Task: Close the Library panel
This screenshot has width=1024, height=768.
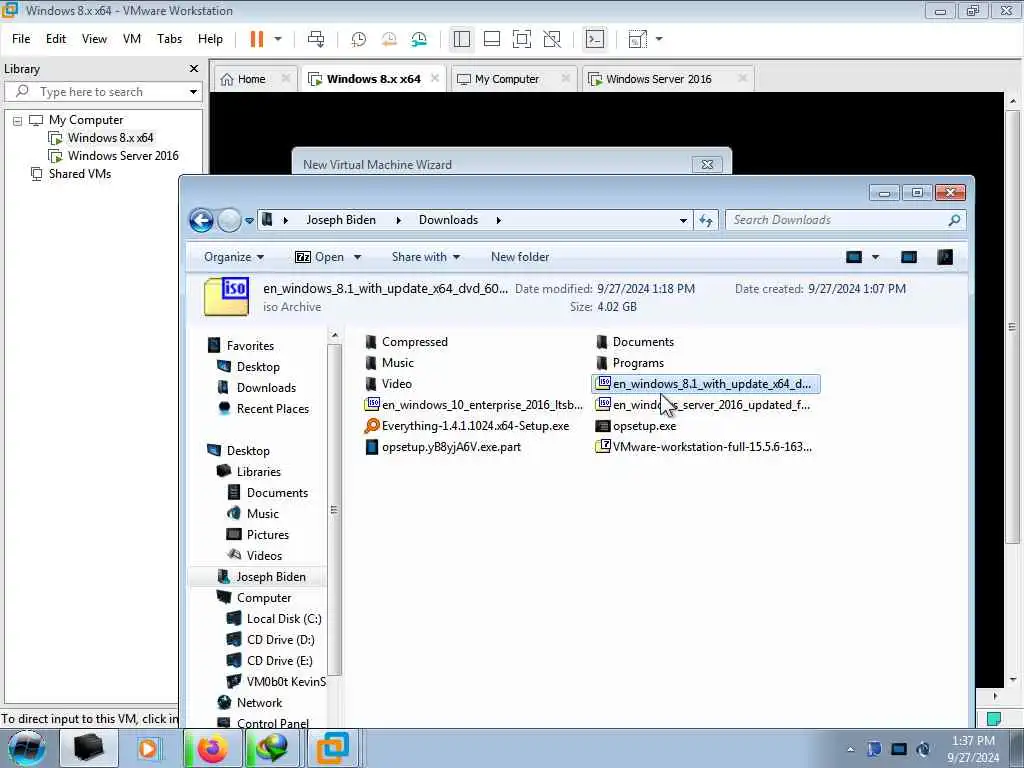Action: pos(193,69)
